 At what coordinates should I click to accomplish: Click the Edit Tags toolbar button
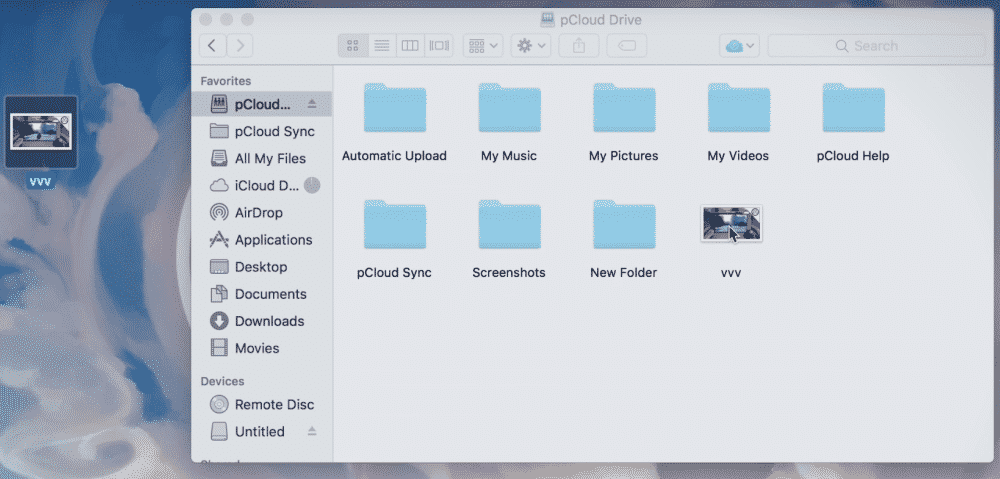627,45
